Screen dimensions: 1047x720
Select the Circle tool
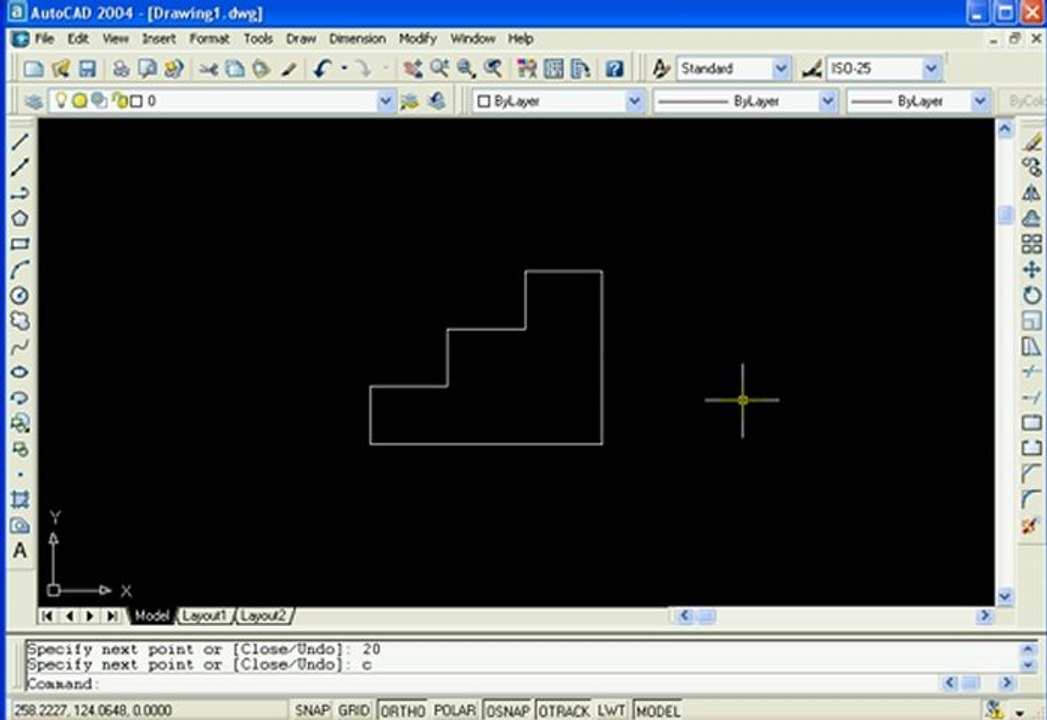(20, 295)
